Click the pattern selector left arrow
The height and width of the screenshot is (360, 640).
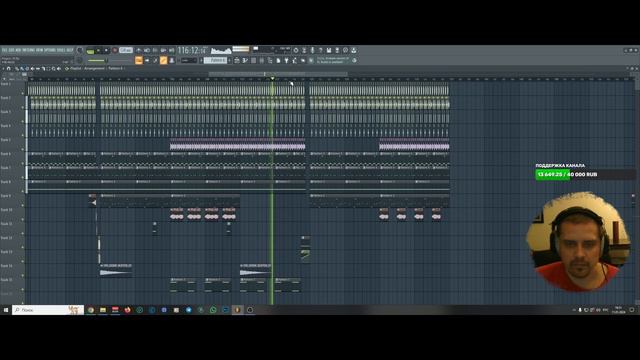[x=201, y=60]
